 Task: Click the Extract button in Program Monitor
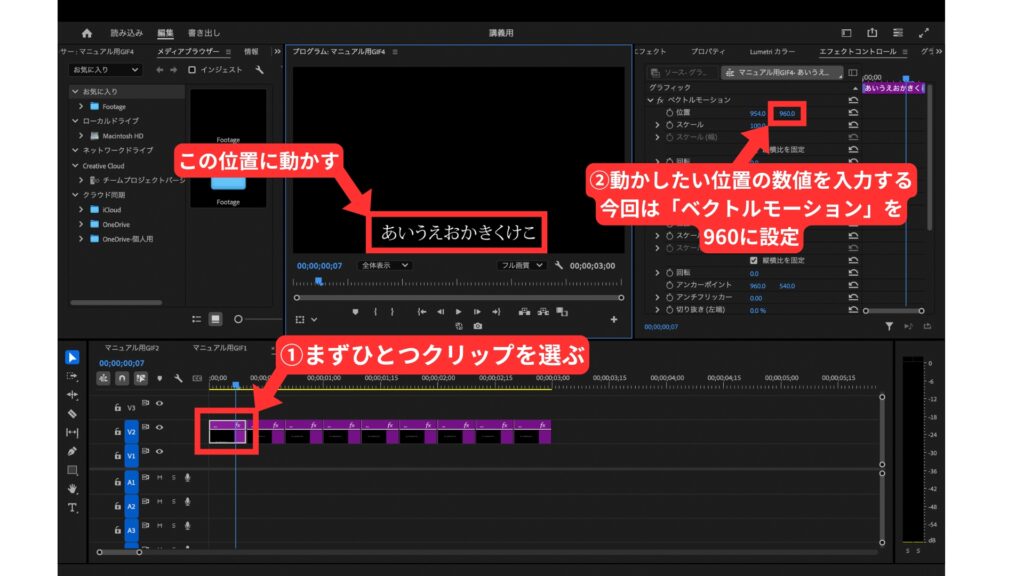pyautogui.click(x=543, y=312)
